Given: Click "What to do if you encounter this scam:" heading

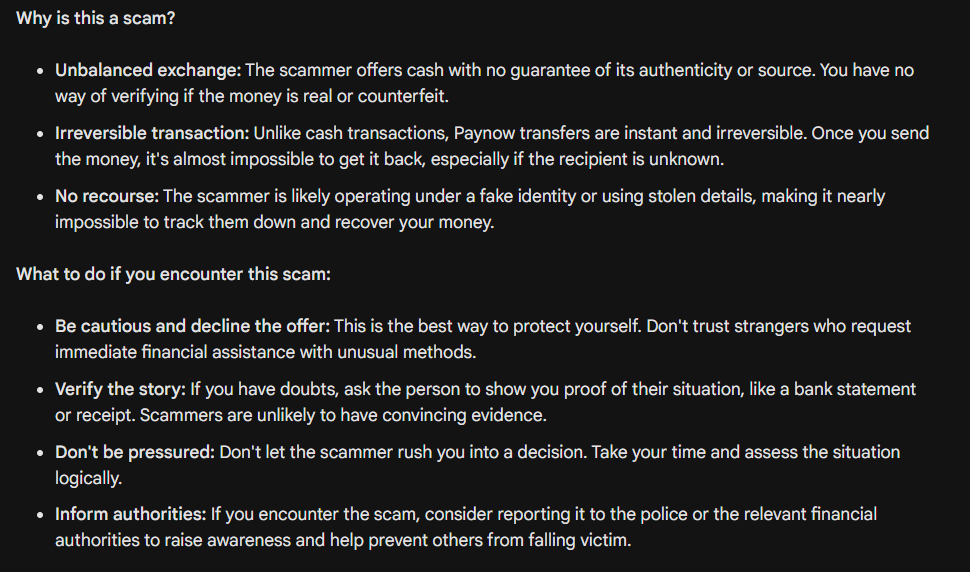Looking at the screenshot, I should tap(173, 275).
